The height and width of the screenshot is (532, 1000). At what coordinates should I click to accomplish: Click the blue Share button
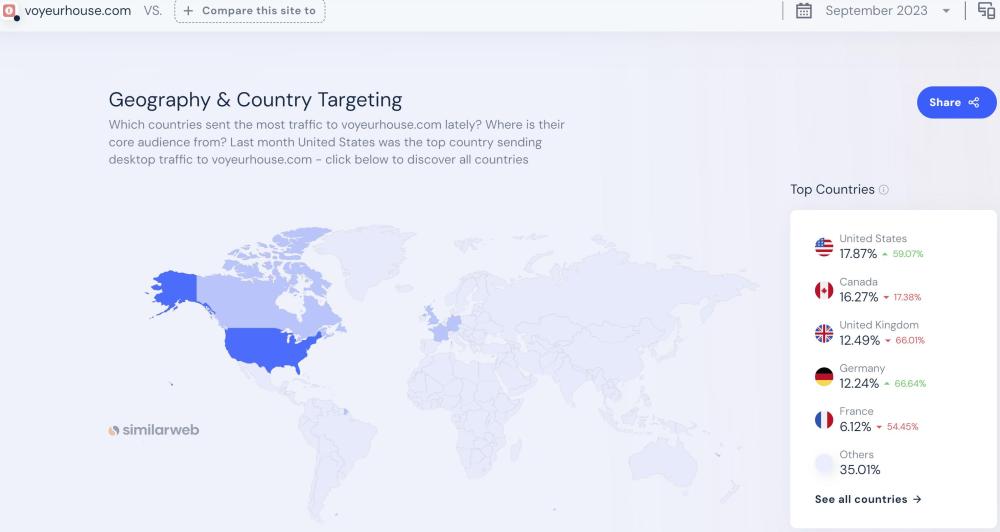click(x=956, y=102)
